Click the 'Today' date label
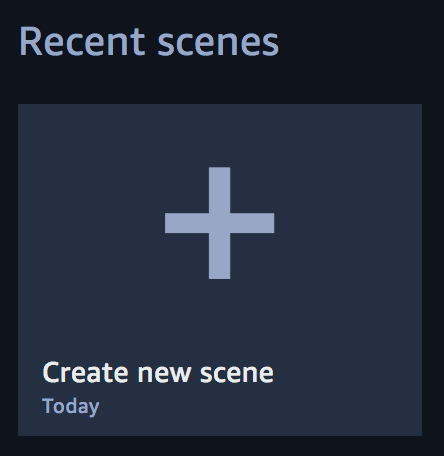 pyautogui.click(x=71, y=407)
